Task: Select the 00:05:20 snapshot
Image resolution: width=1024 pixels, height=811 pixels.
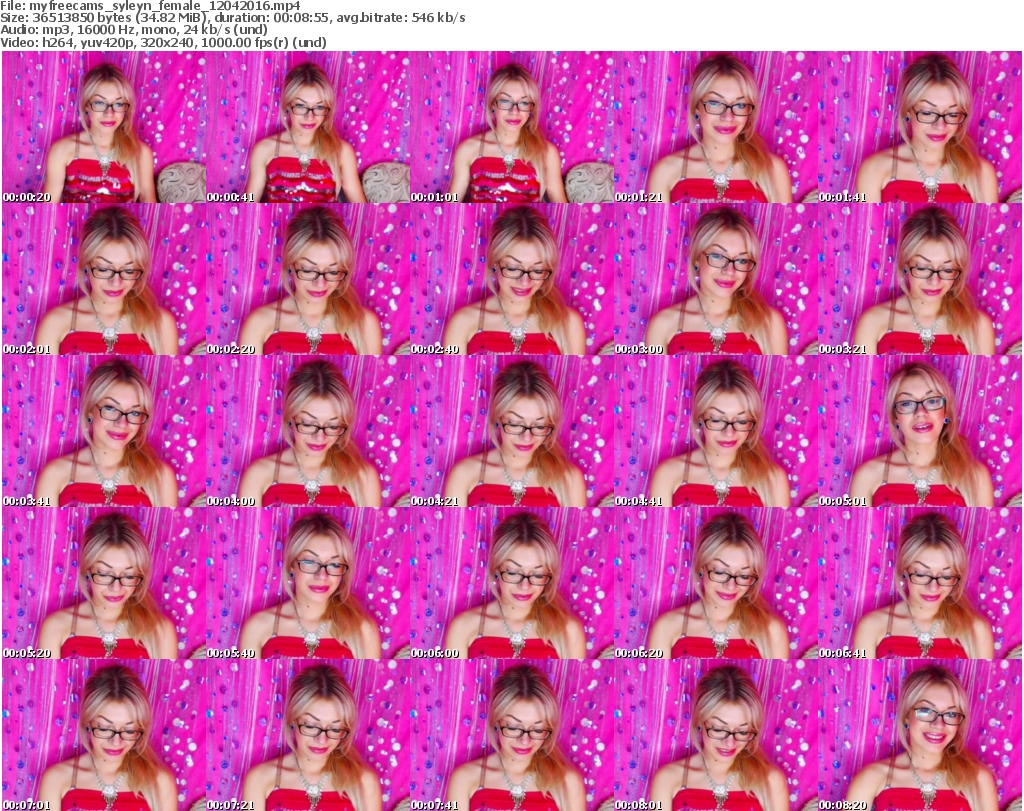Action: tap(104, 584)
